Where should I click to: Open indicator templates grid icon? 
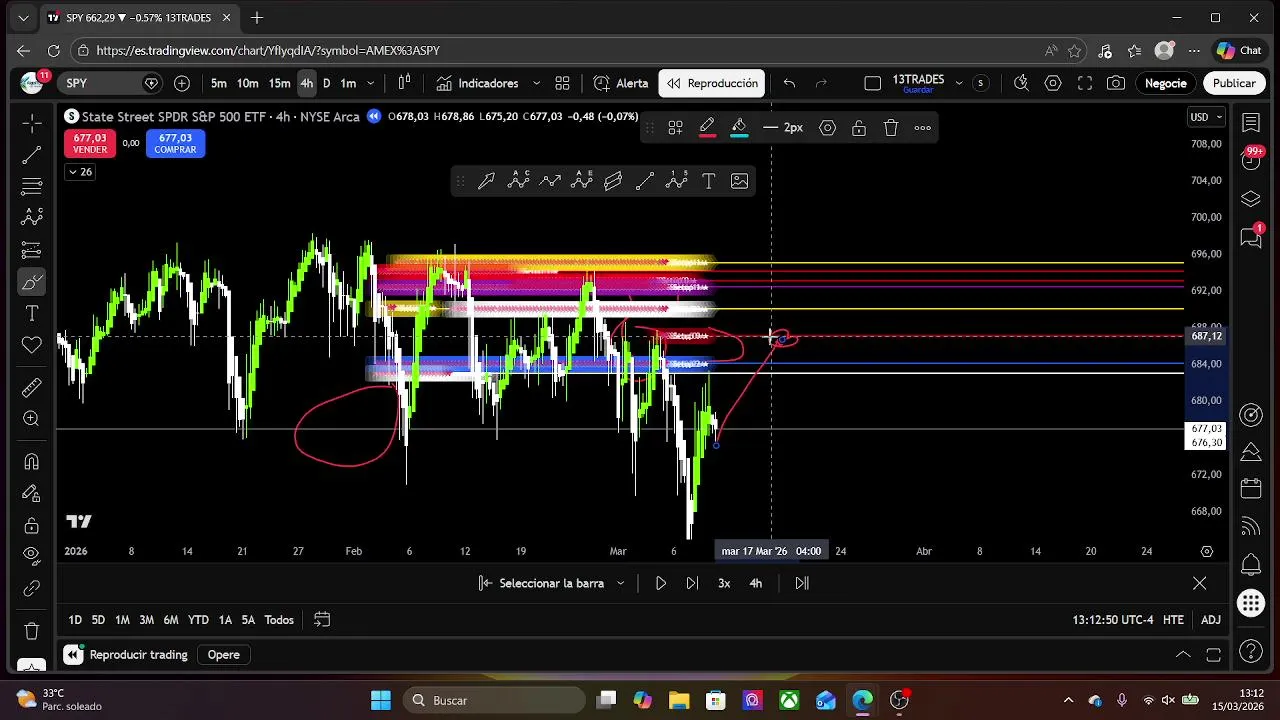click(562, 83)
